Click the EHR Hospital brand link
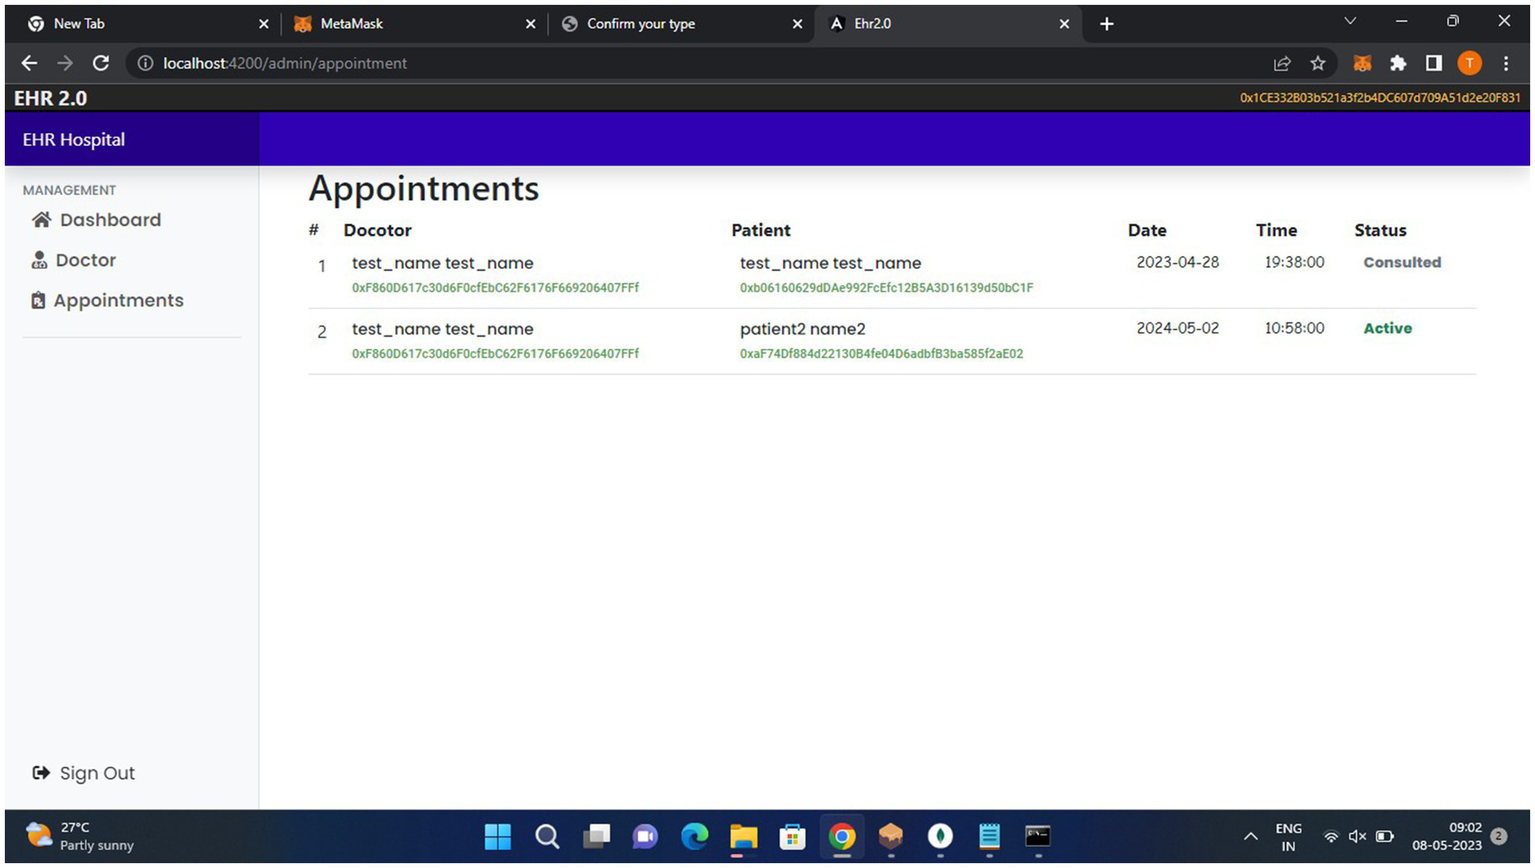 pos(74,140)
